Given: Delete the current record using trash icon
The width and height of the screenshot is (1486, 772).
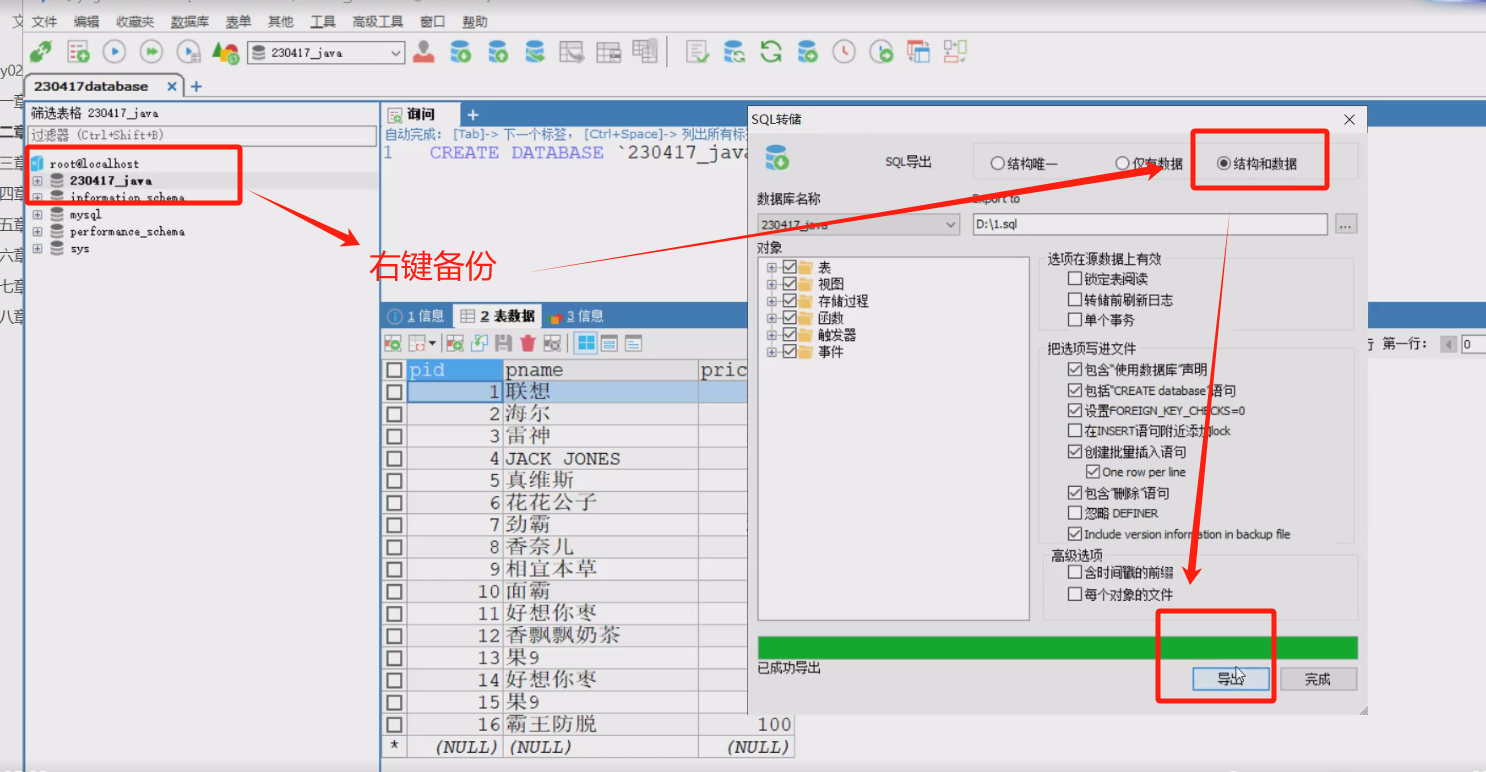Looking at the screenshot, I should [529, 343].
